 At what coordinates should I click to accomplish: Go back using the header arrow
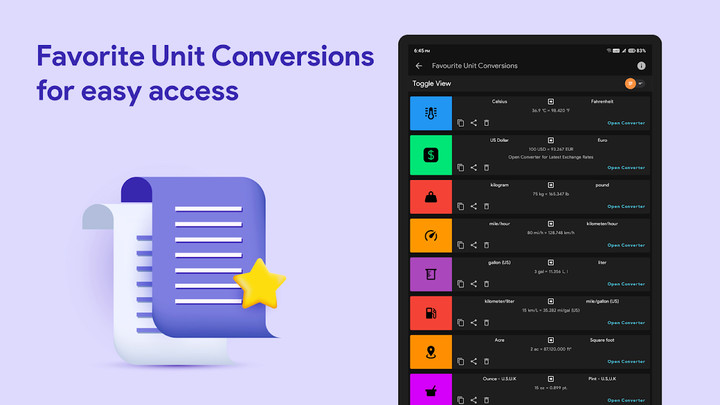point(418,66)
